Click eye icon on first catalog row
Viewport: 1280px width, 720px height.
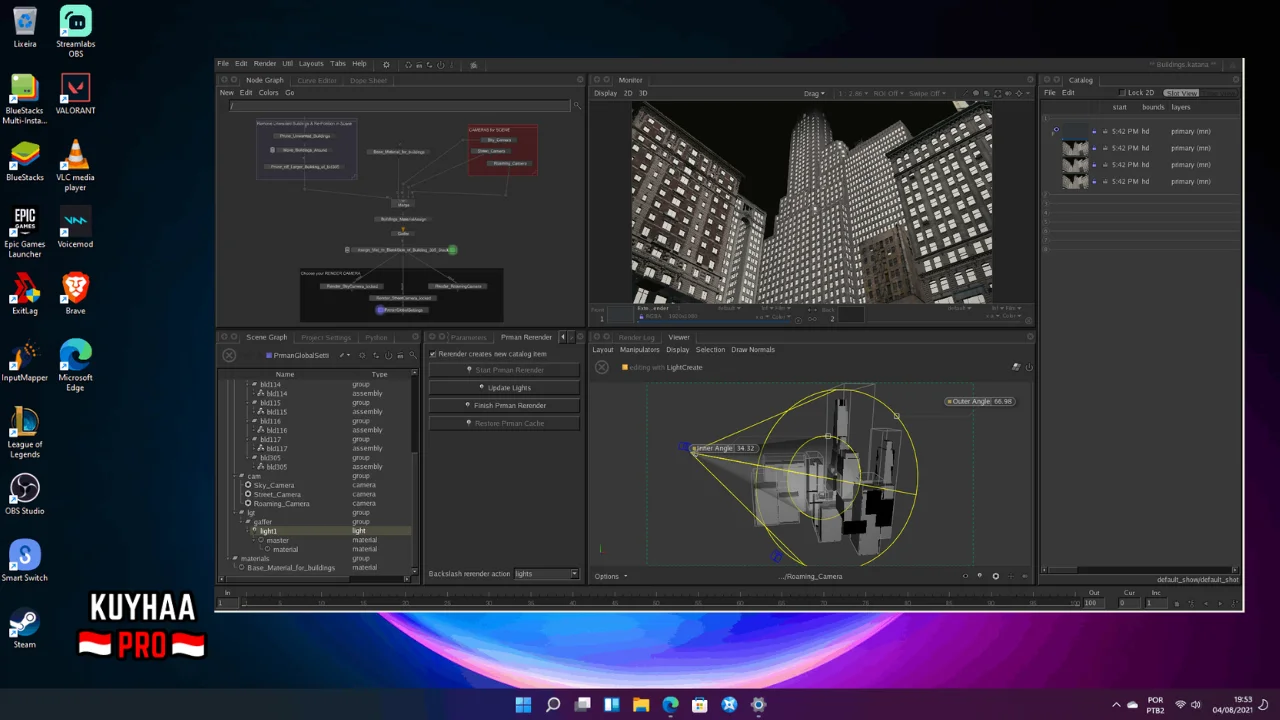1055,130
